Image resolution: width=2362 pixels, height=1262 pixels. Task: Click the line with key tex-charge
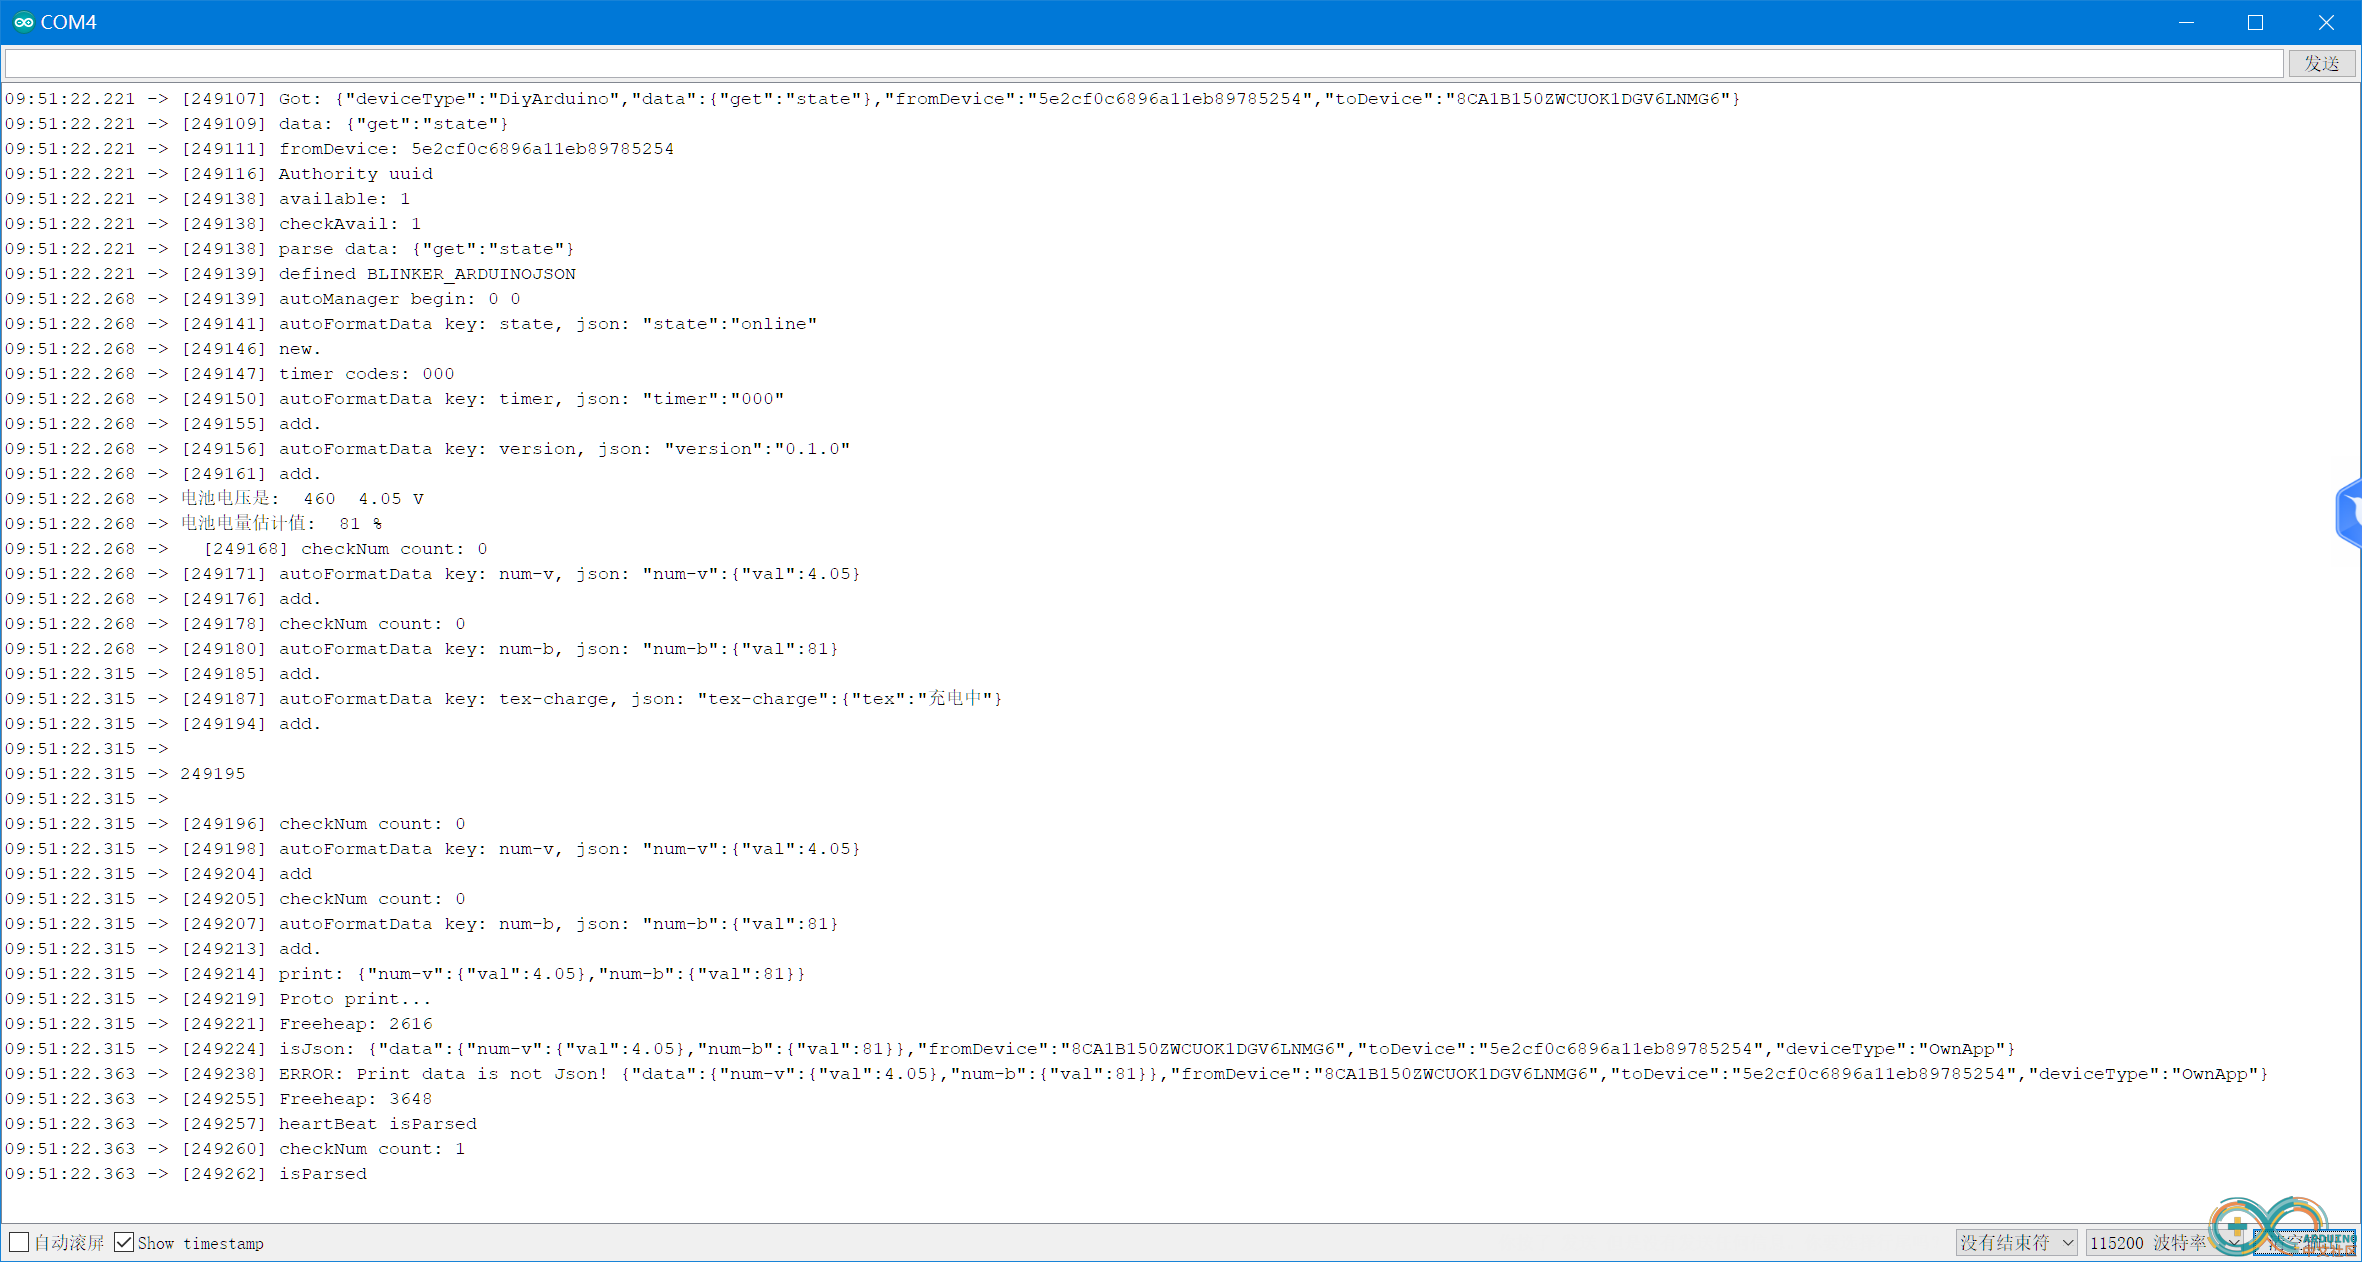tap(503, 698)
